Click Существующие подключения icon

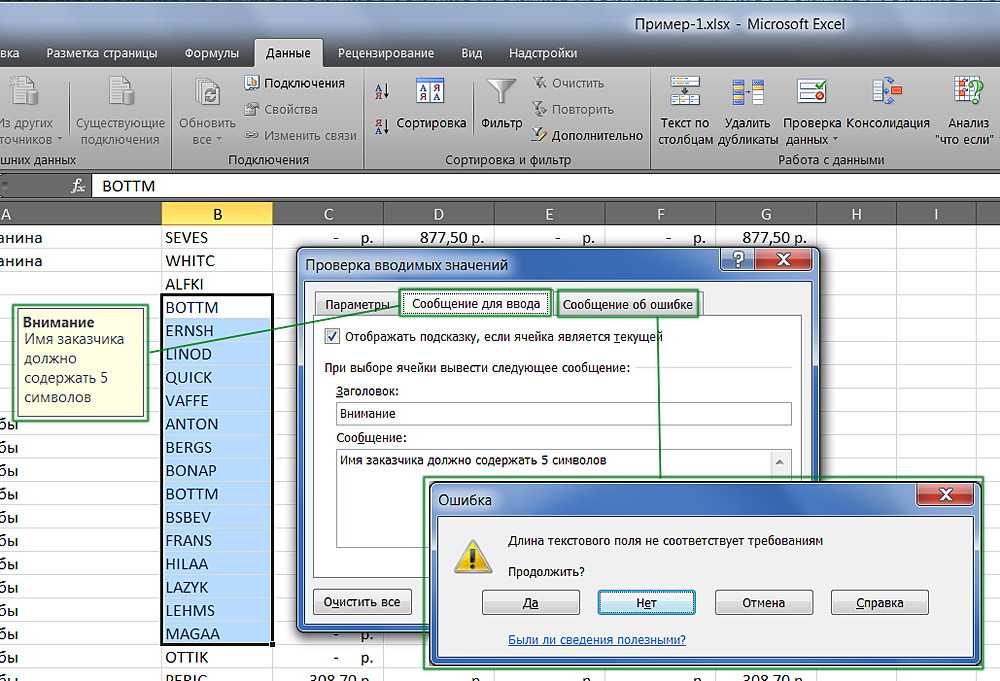point(120,91)
